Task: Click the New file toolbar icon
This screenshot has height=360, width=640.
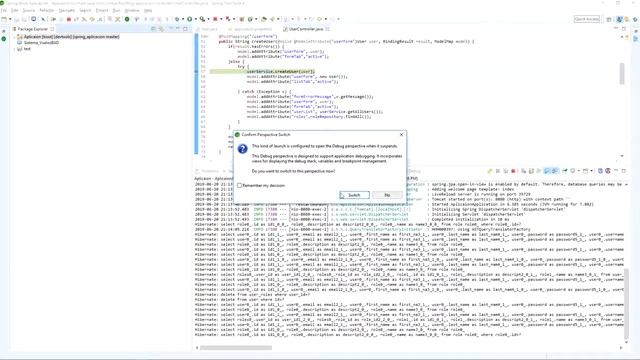Action: click(4, 19)
